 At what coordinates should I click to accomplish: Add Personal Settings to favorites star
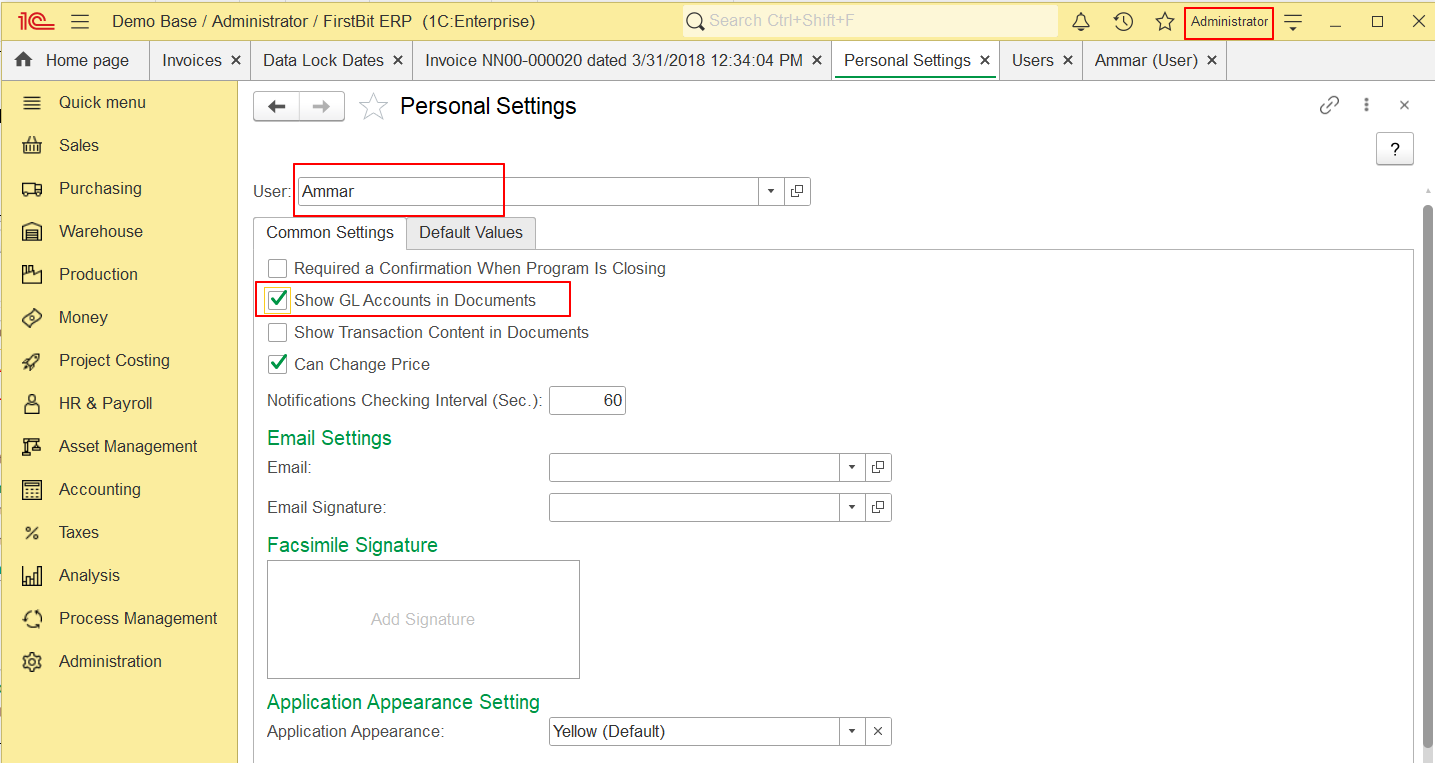[373, 107]
